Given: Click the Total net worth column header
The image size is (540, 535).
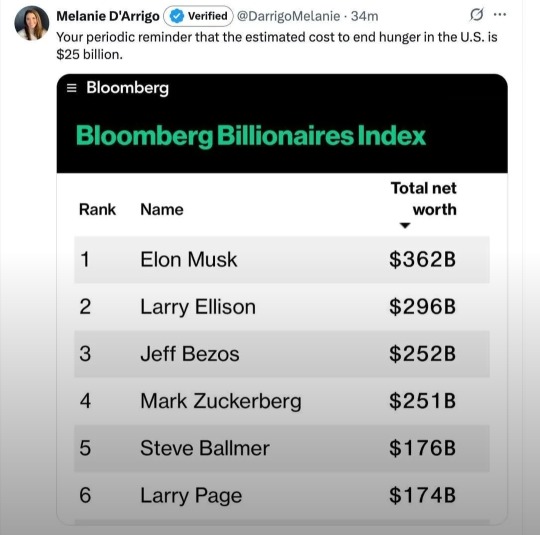Looking at the screenshot, I should 423,199.
